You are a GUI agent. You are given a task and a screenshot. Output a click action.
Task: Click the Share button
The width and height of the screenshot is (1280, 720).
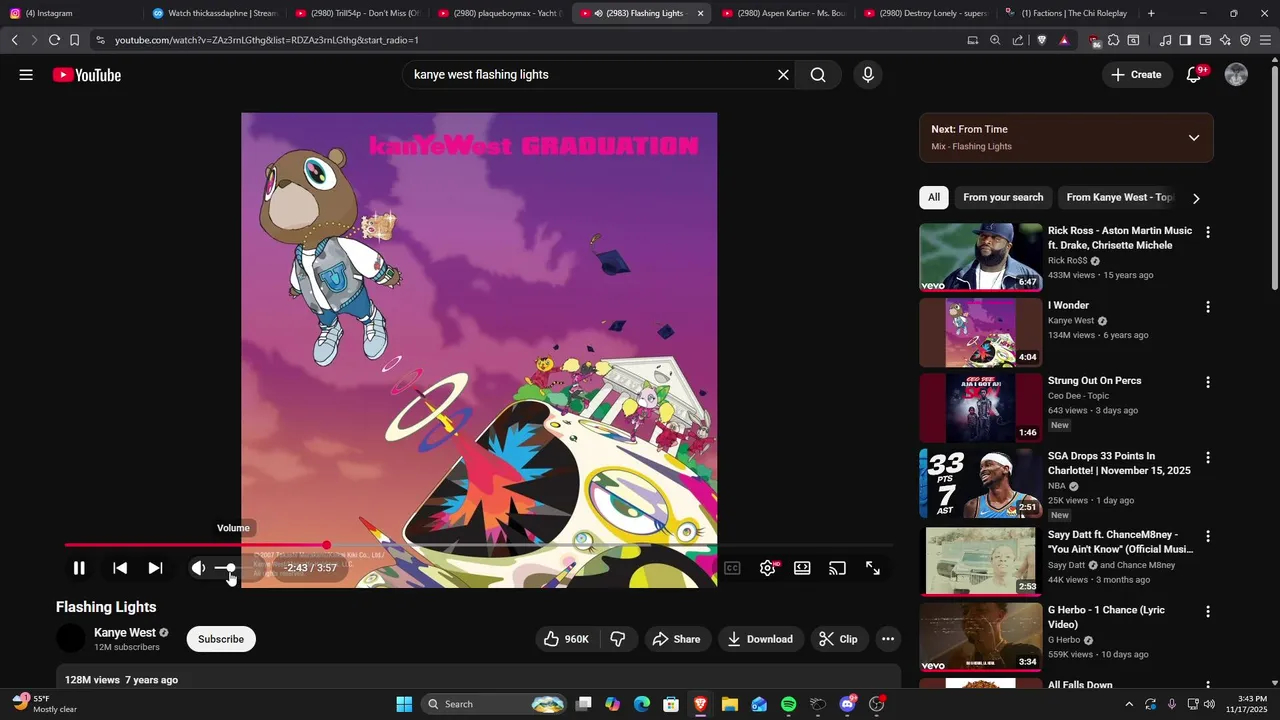point(676,639)
